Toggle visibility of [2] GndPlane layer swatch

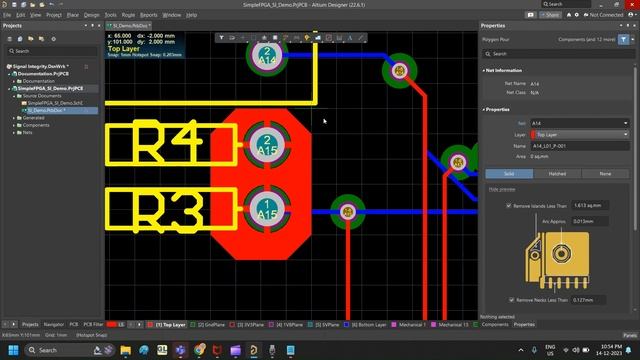(x=193, y=325)
